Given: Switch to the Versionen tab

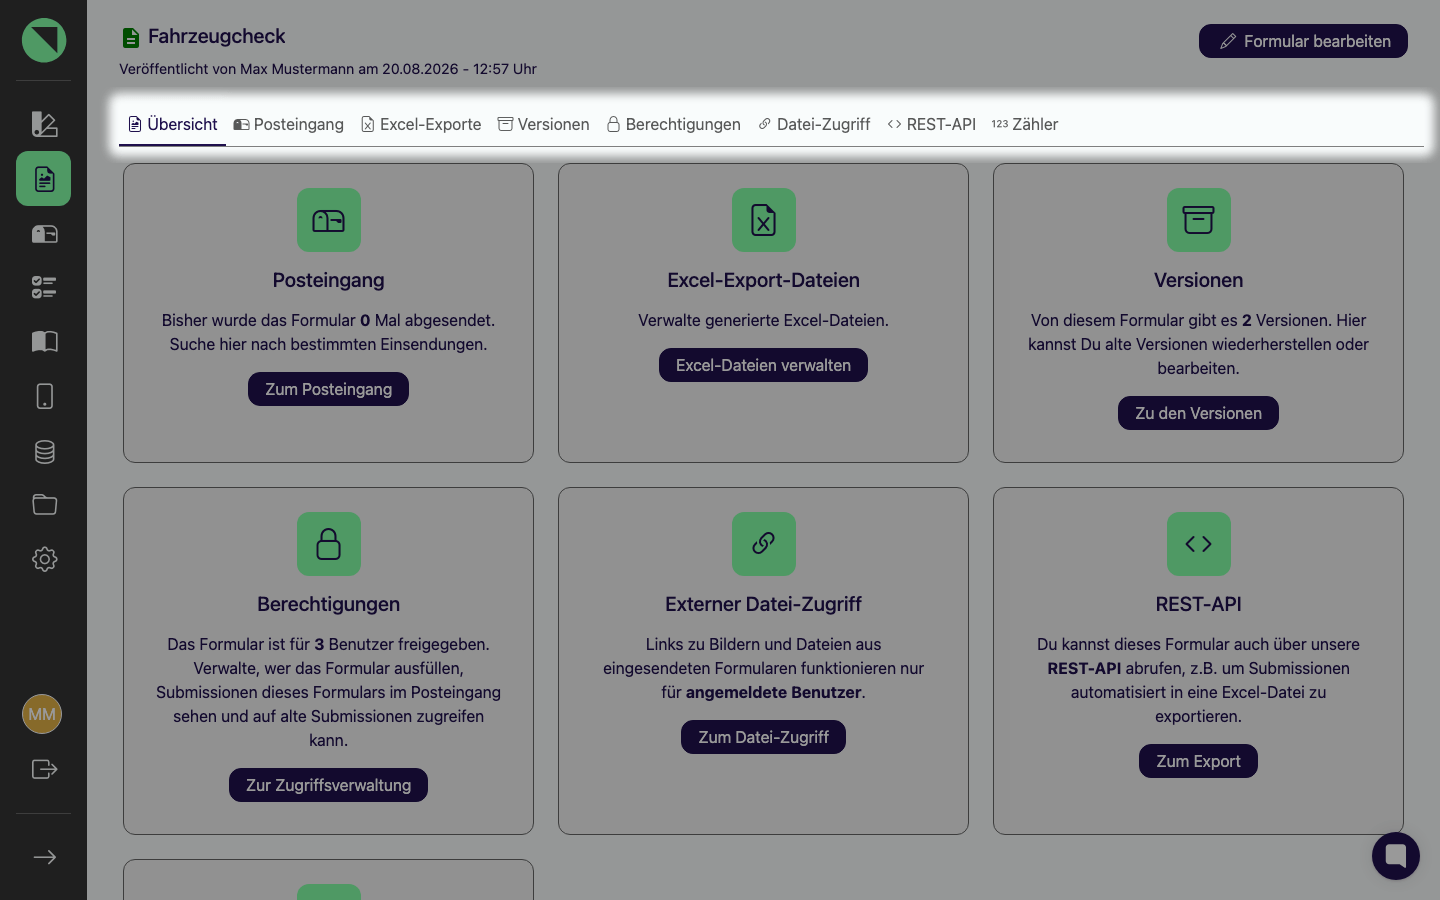Looking at the screenshot, I should click(544, 124).
